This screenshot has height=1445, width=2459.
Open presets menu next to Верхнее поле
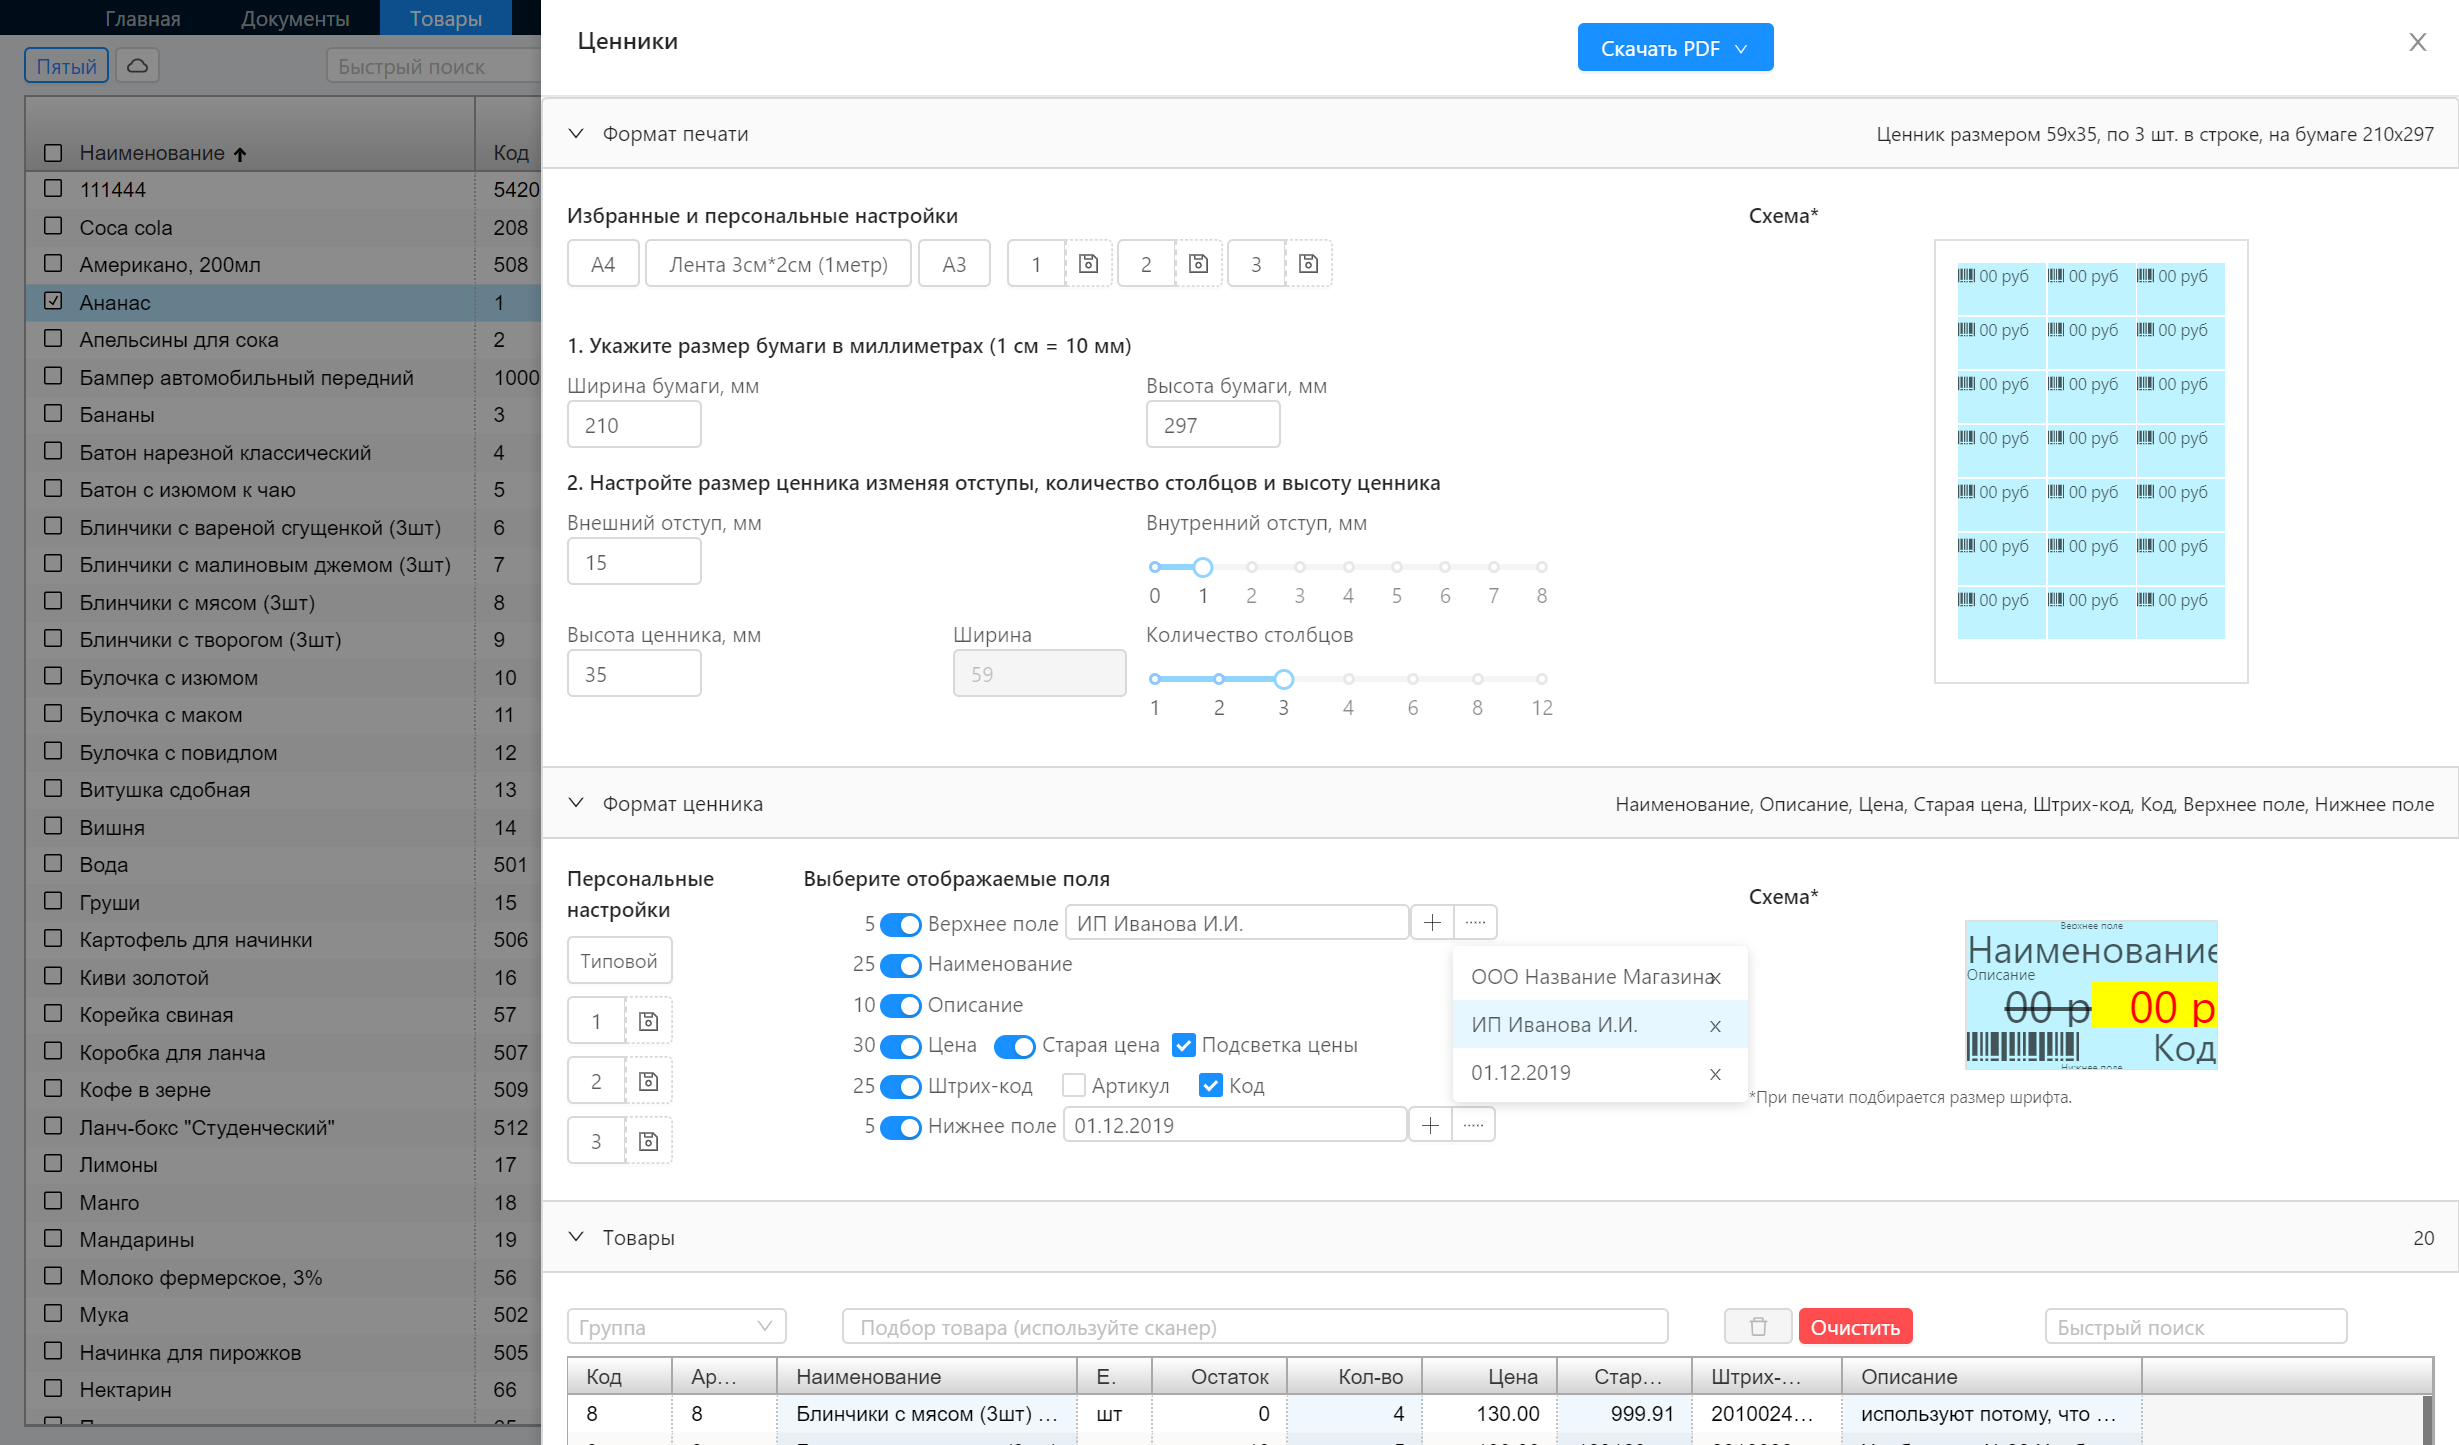1475,922
